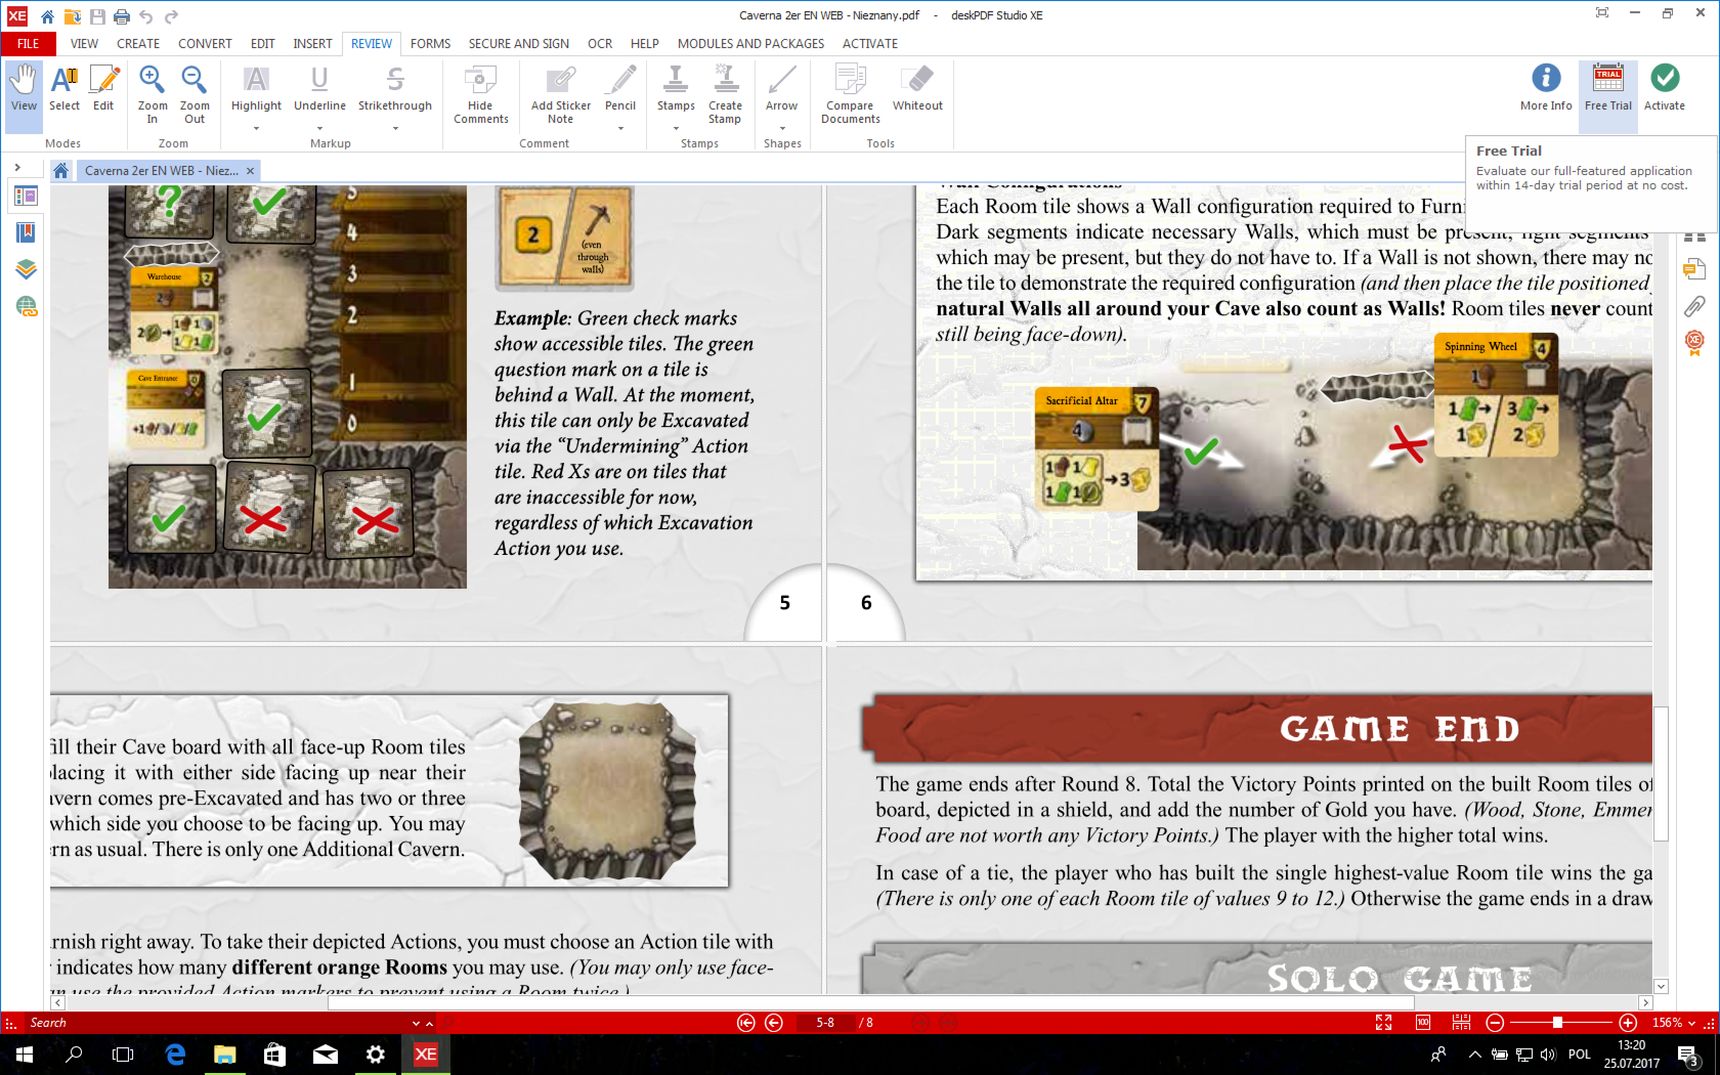Click the Open folder quick access icon
Screen dimensions: 1720x1075
72,16
